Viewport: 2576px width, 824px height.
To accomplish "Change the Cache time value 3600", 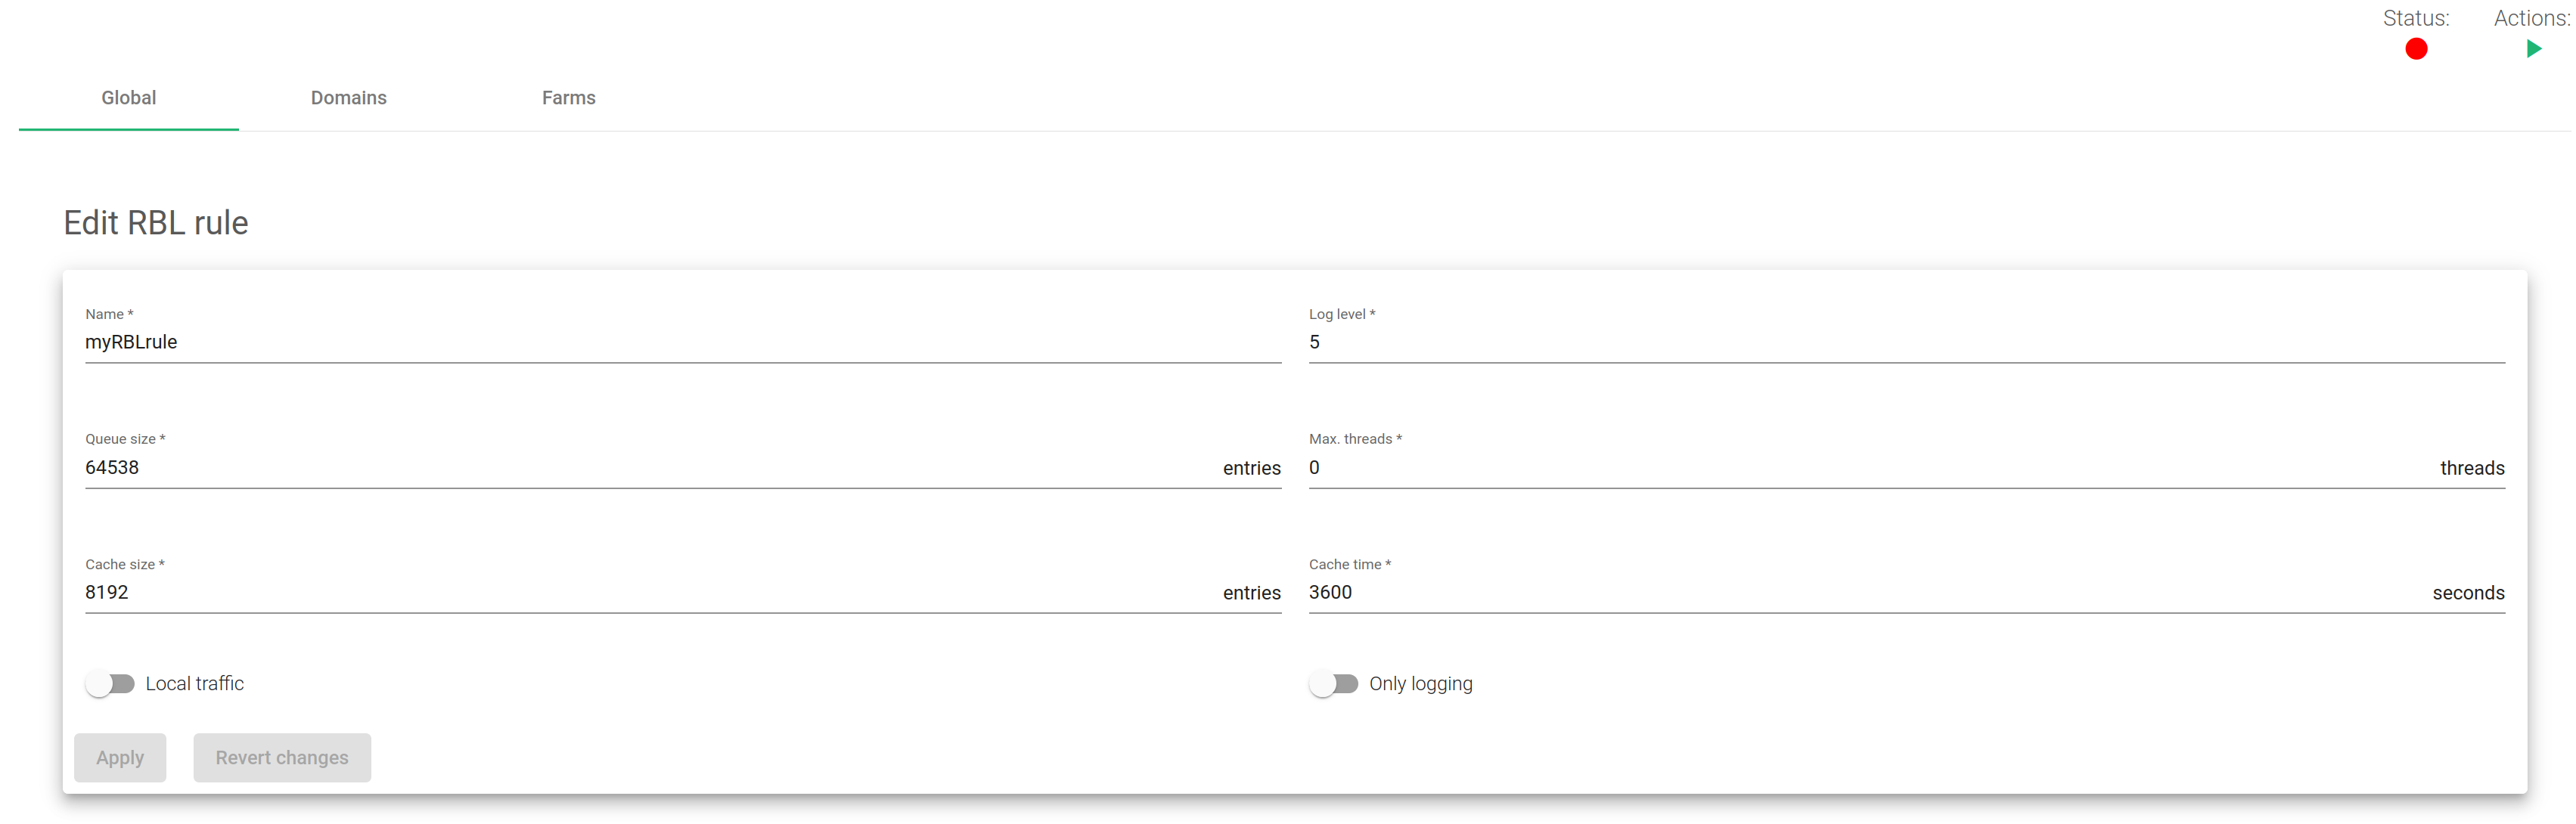I will (x=1866, y=593).
